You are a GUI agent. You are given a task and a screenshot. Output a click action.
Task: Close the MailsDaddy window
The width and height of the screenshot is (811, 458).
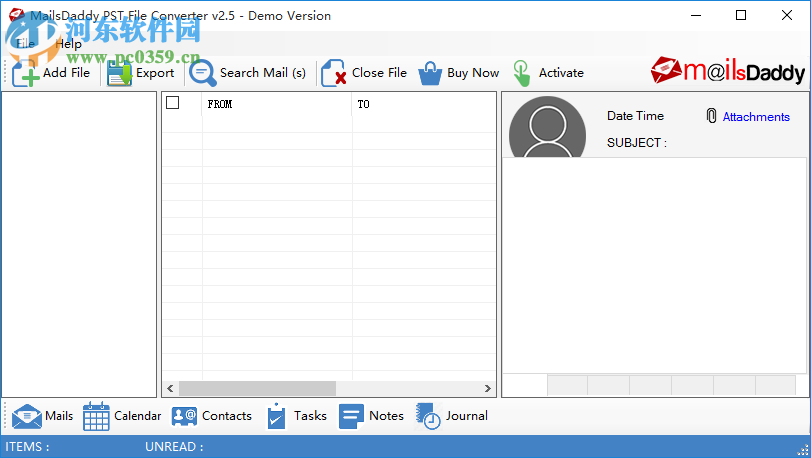point(787,16)
